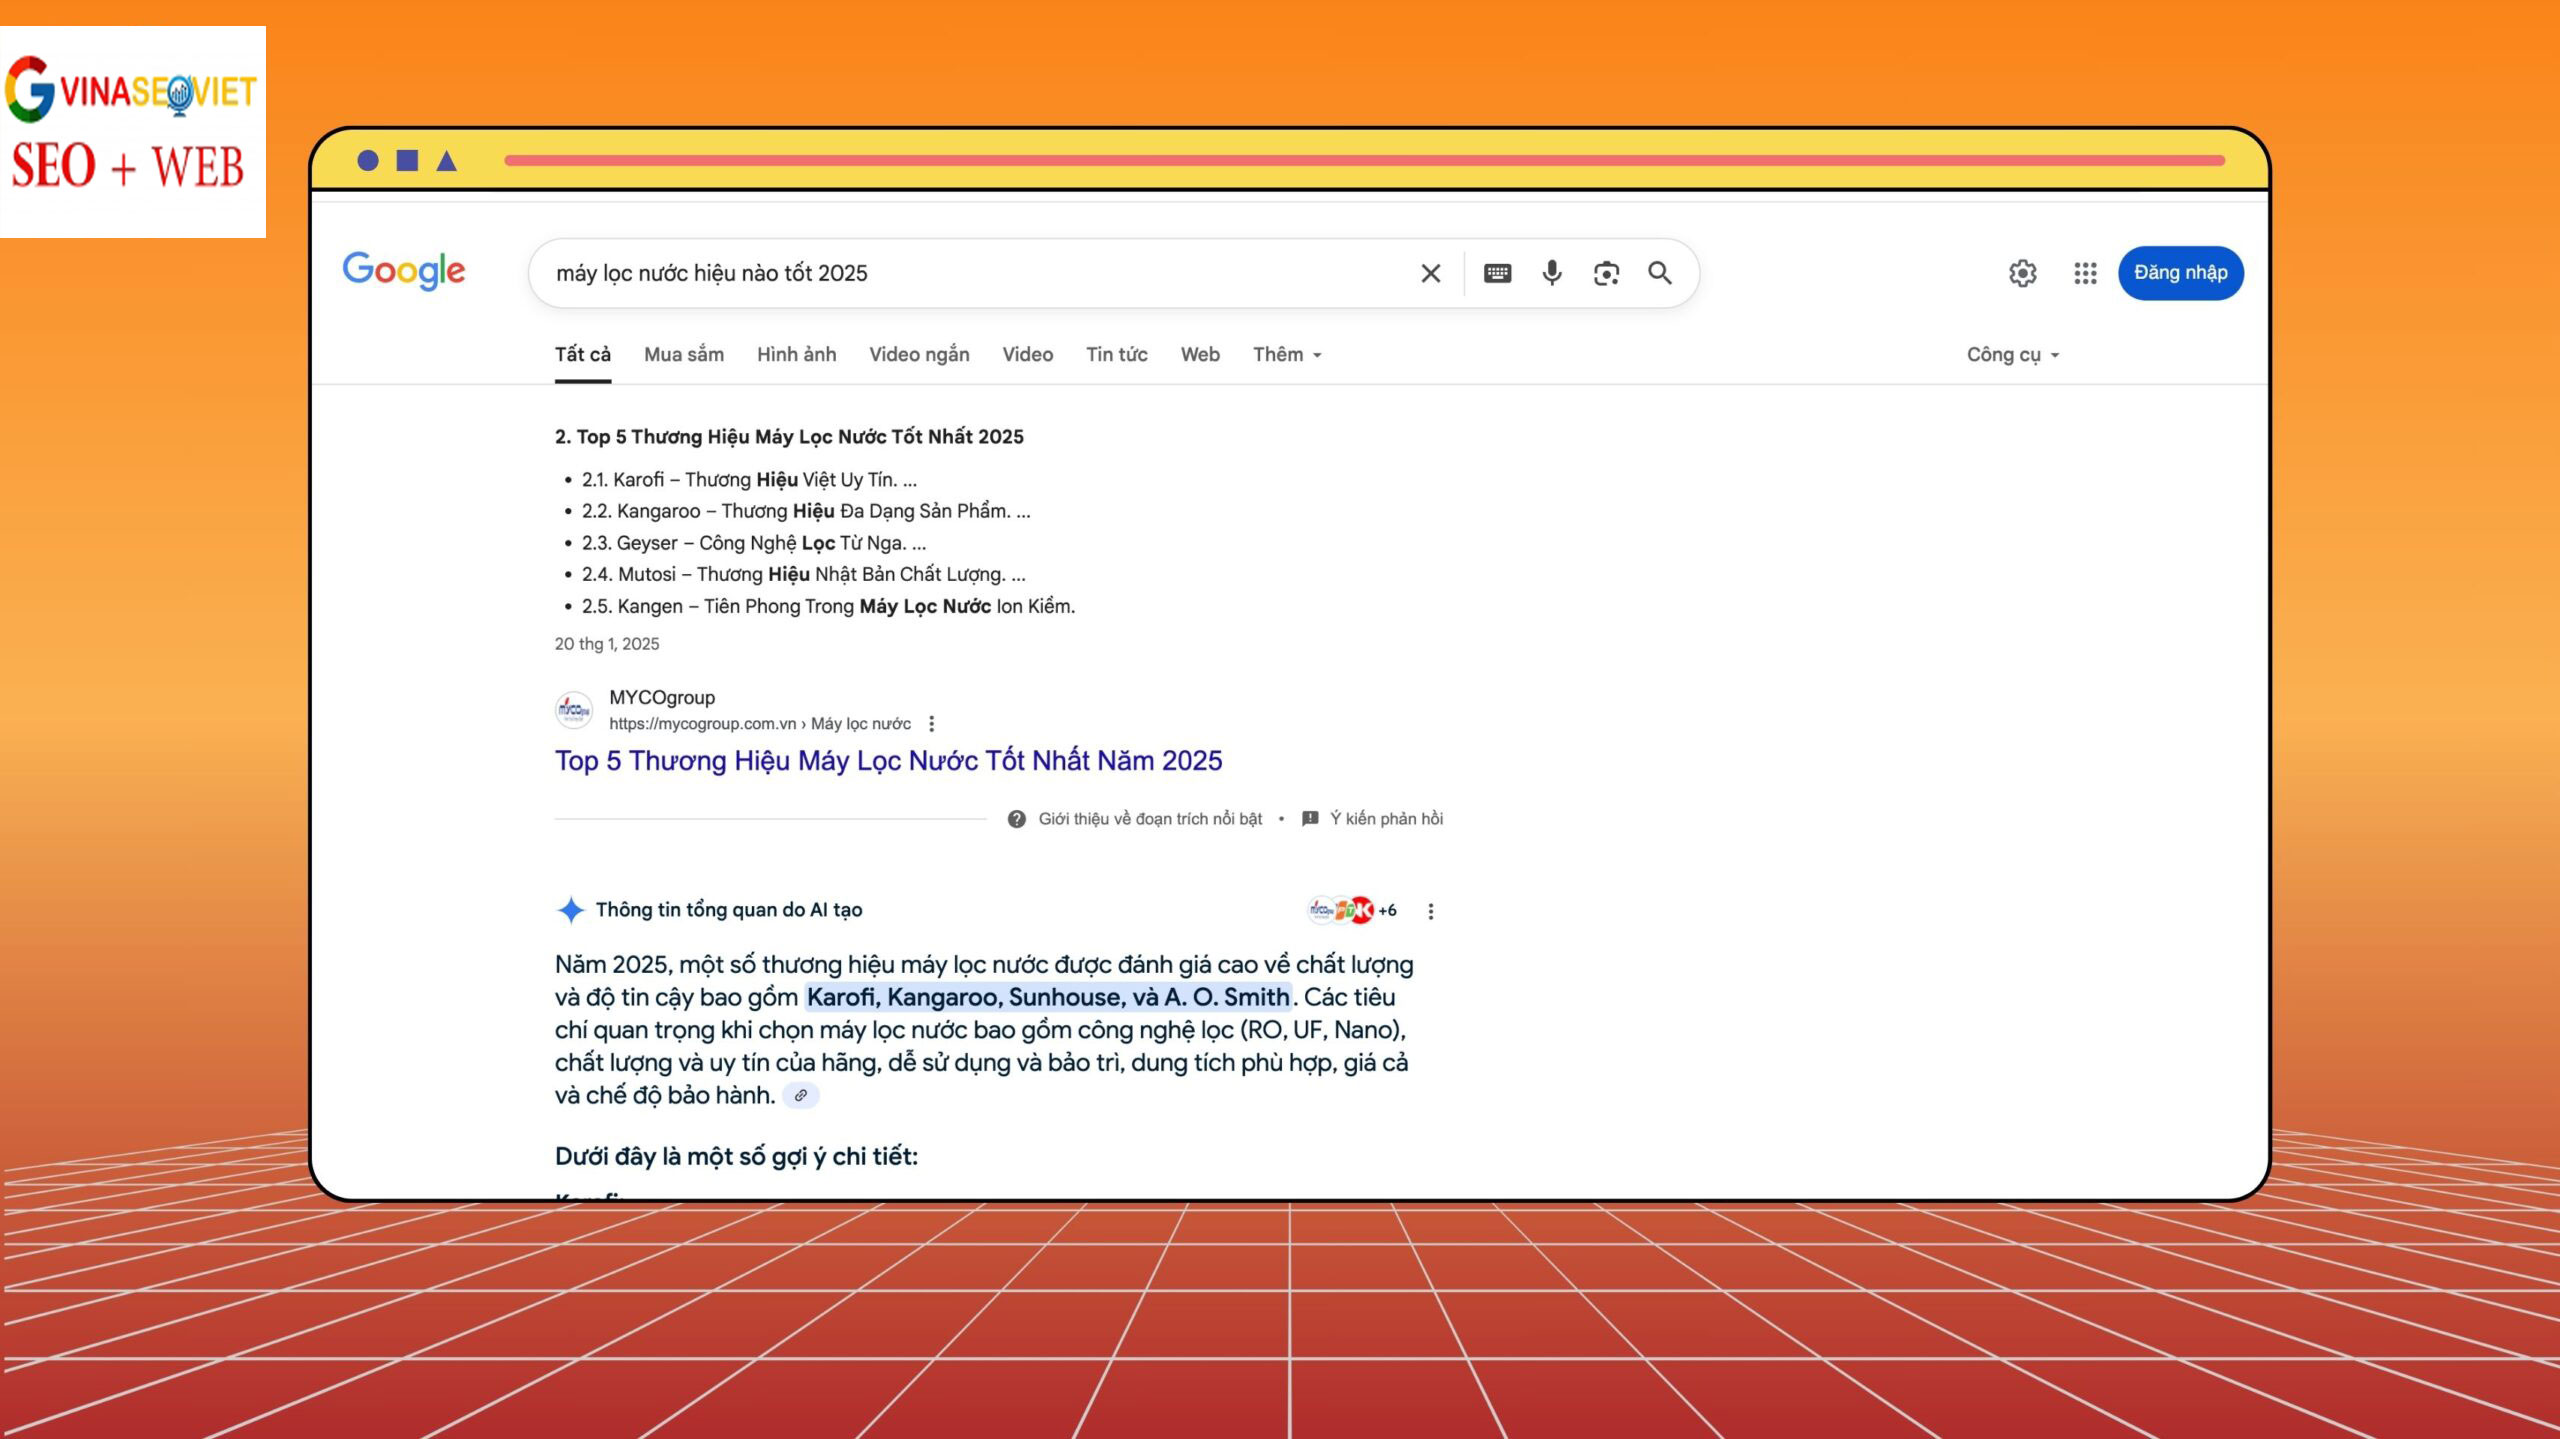Viewport: 2560px width, 1439px height.
Task: Clear the search query with the X icon
Action: pyautogui.click(x=1431, y=273)
